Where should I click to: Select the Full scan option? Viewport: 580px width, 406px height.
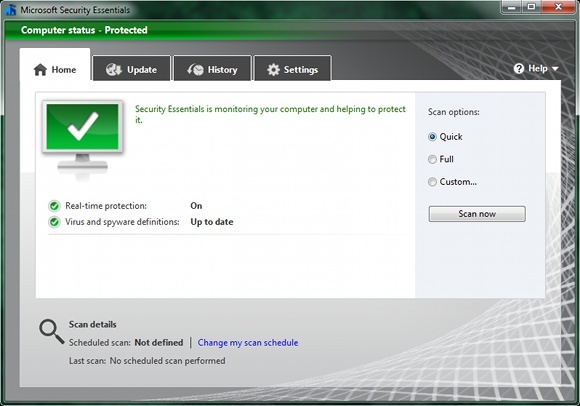tap(432, 159)
